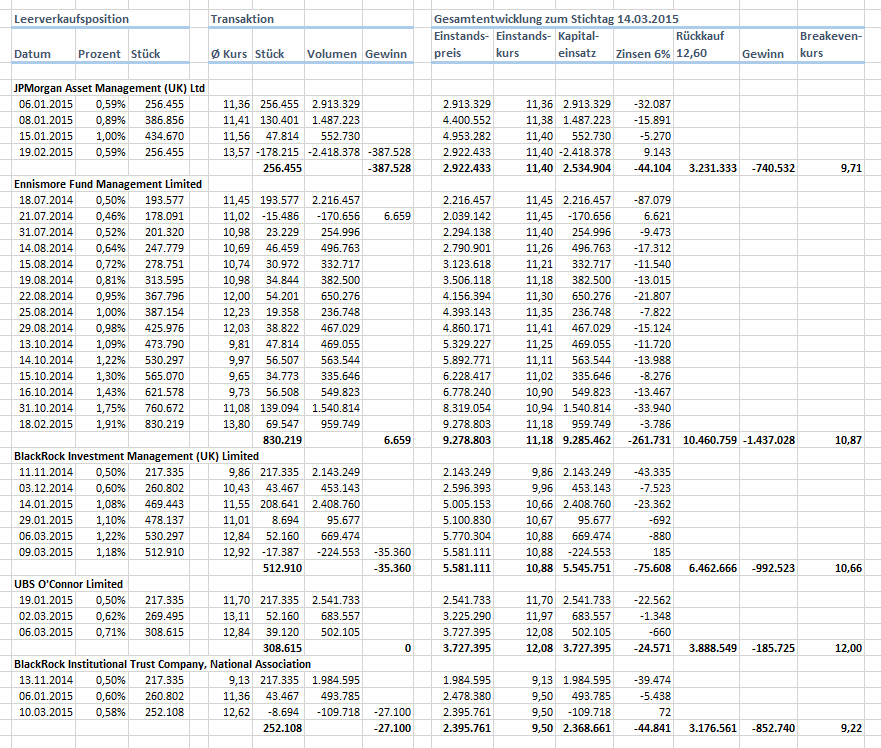The height and width of the screenshot is (748, 881).
Task: Click UBS Gewinn total 0
Action: (408, 648)
